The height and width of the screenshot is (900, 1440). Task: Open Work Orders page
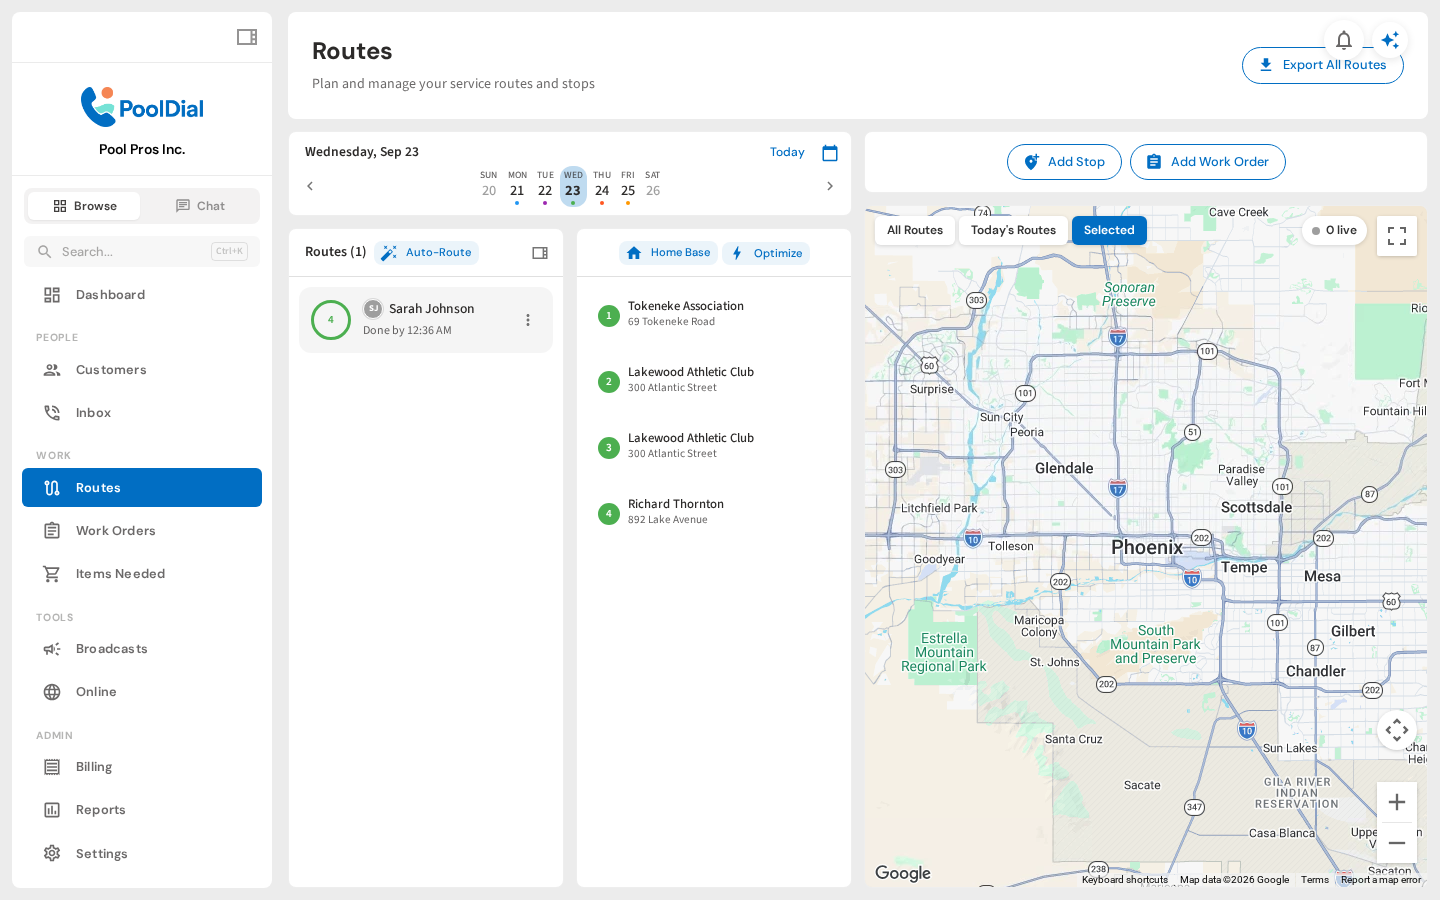pos(142,531)
